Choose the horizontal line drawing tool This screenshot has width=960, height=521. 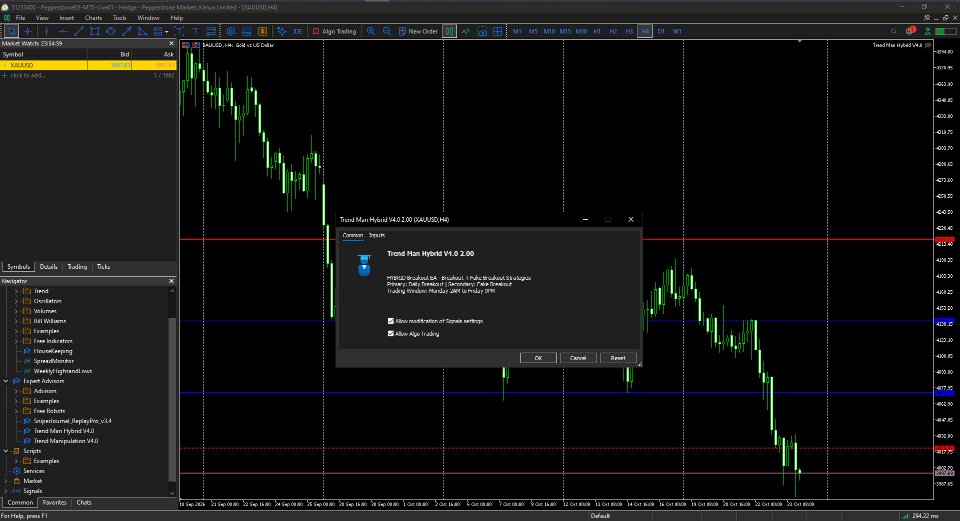point(62,31)
